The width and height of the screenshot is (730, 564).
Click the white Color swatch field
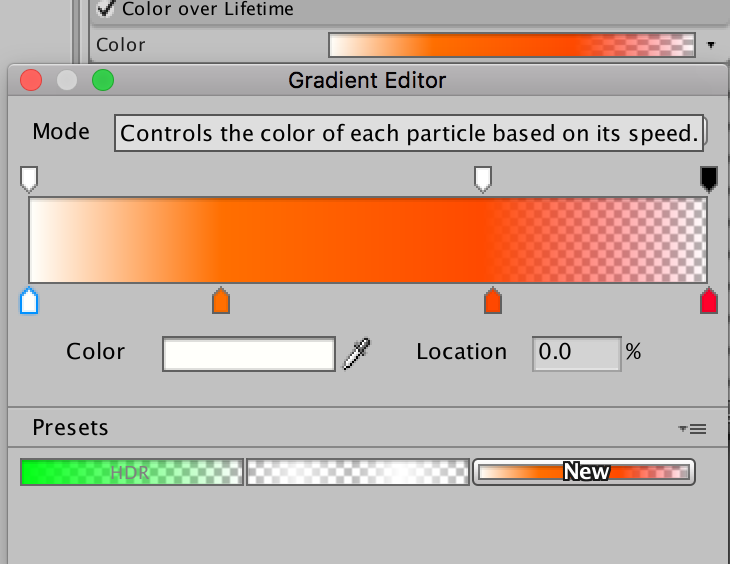coord(249,353)
